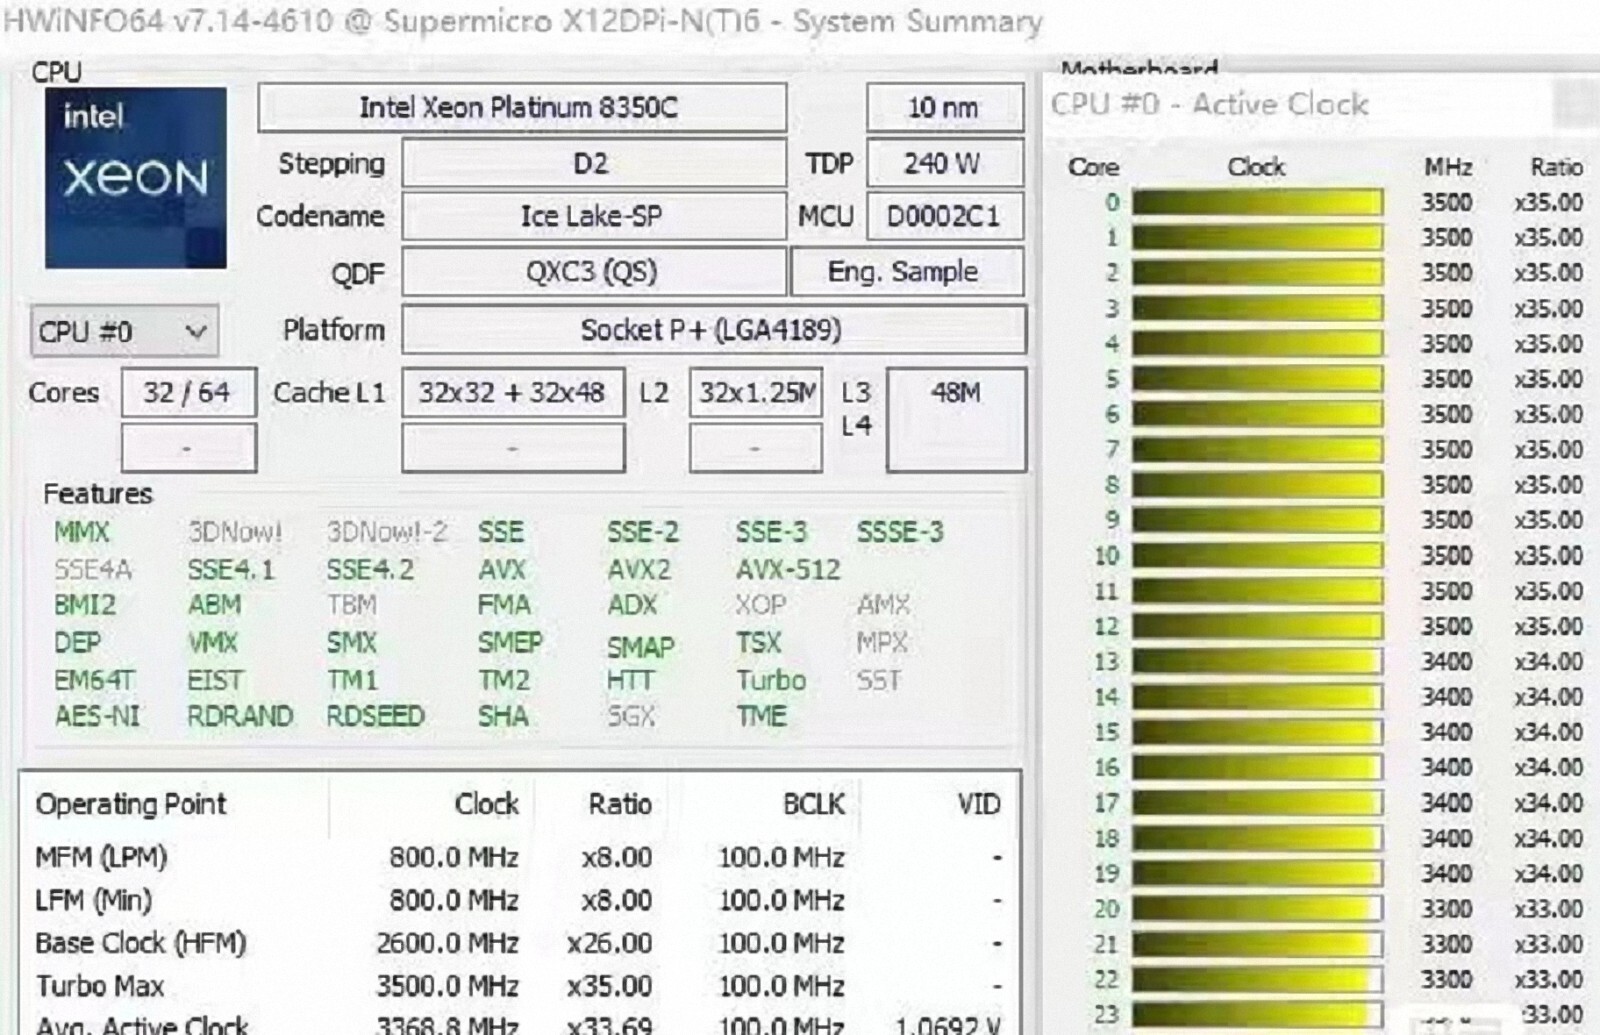Select the QDF value QXC3 (QS)
The image size is (1600, 1035).
[593, 272]
